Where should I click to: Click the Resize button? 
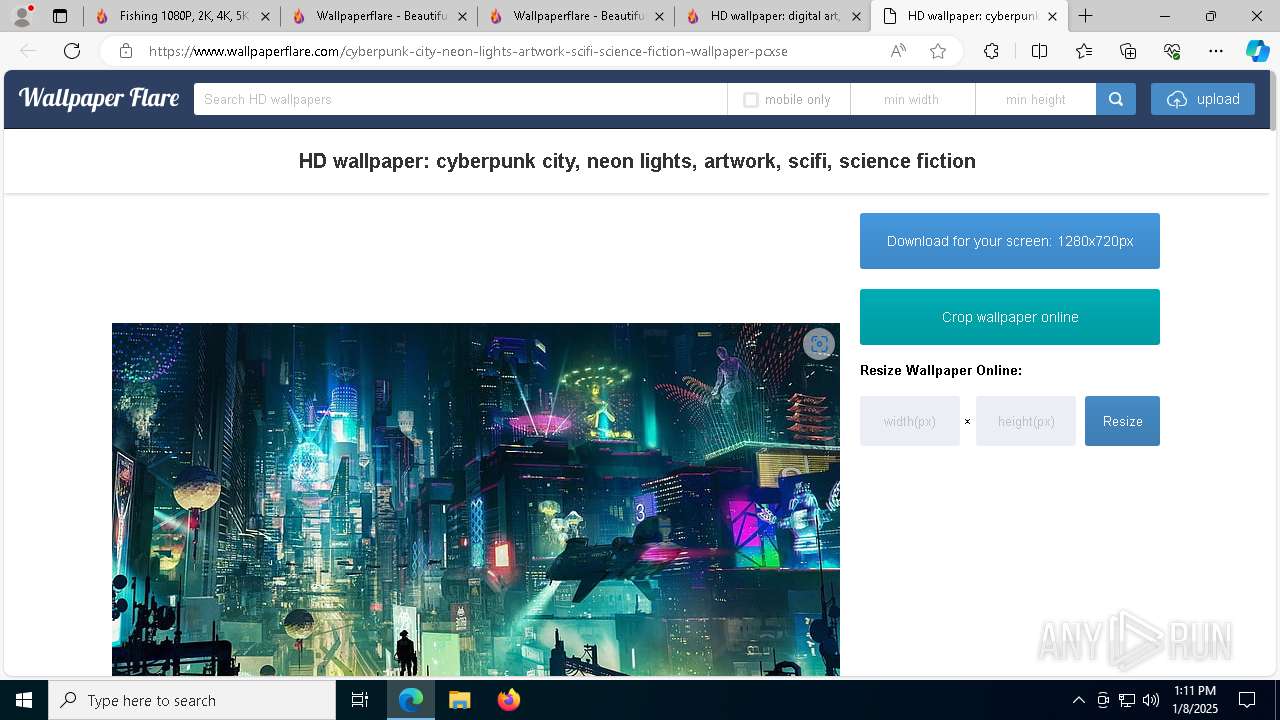(x=1122, y=421)
